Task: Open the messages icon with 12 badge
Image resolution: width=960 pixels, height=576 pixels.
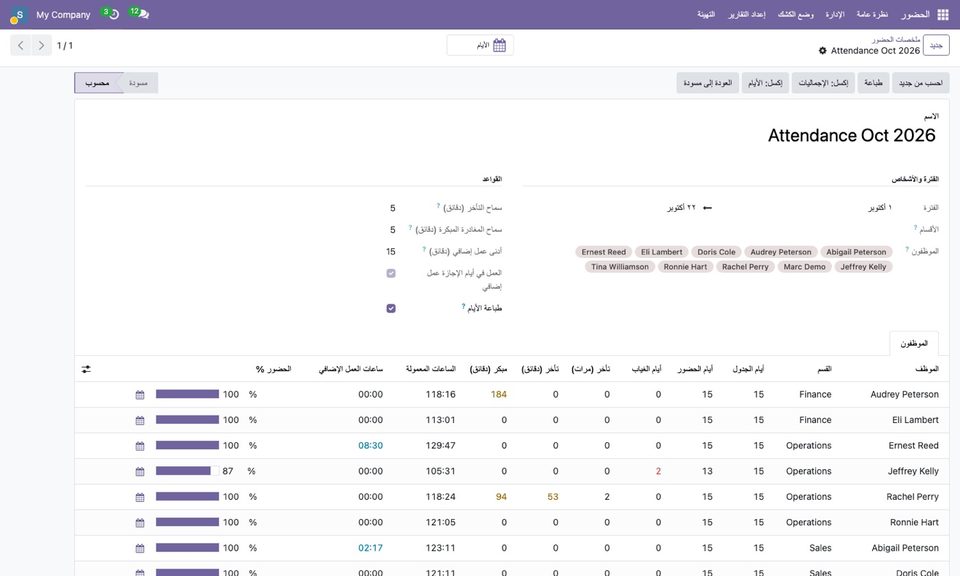Action: point(140,13)
